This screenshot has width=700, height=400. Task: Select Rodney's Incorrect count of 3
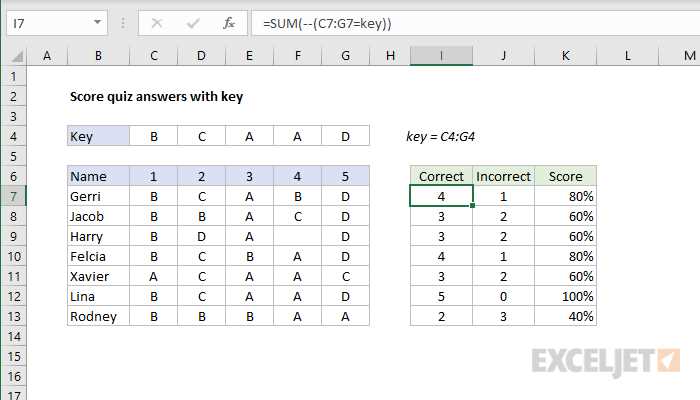503,316
